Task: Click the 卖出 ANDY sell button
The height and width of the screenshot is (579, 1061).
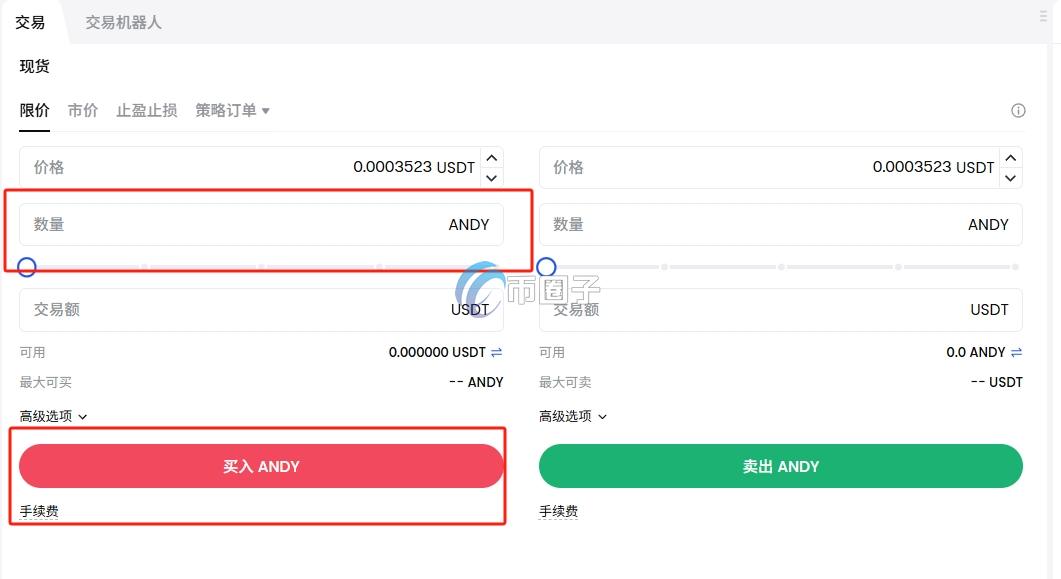Action: point(780,466)
